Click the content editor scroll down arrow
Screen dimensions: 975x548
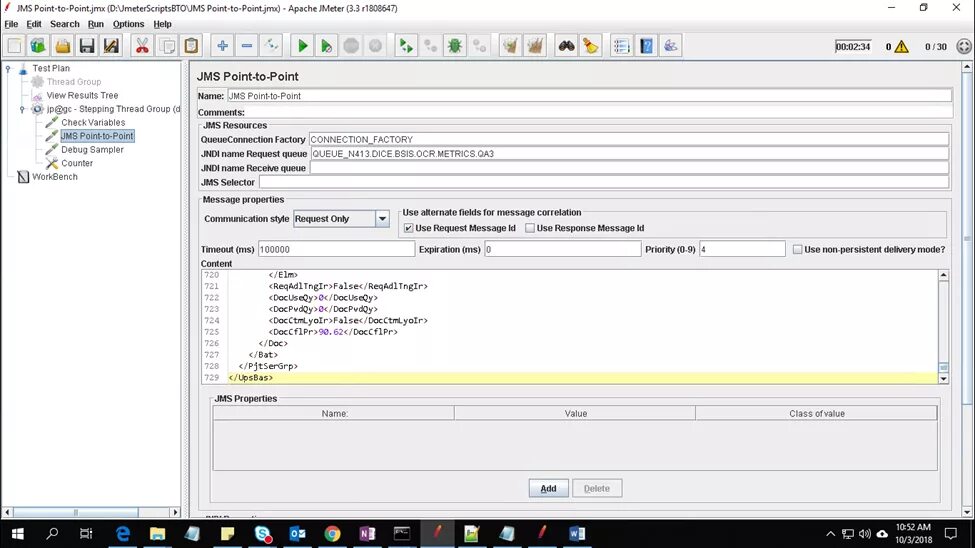pos(943,379)
